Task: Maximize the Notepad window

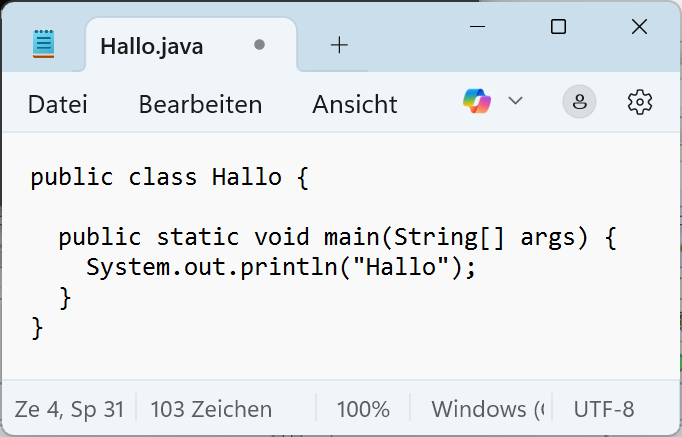Action: tap(559, 27)
